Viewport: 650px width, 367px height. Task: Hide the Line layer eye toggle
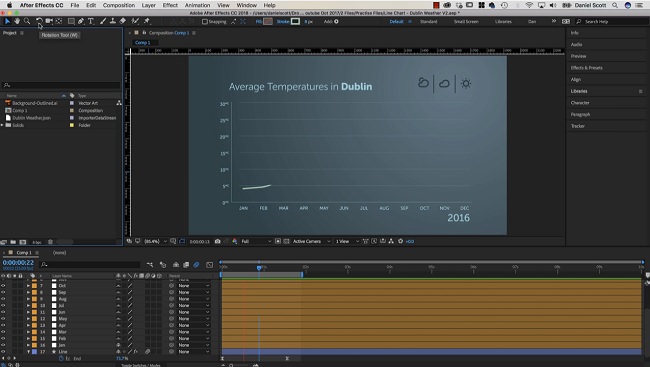click(3, 352)
